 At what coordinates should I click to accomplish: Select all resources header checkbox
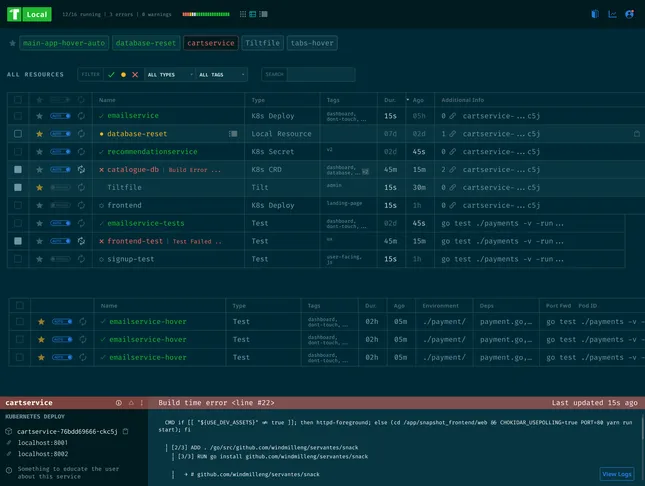click(18, 100)
